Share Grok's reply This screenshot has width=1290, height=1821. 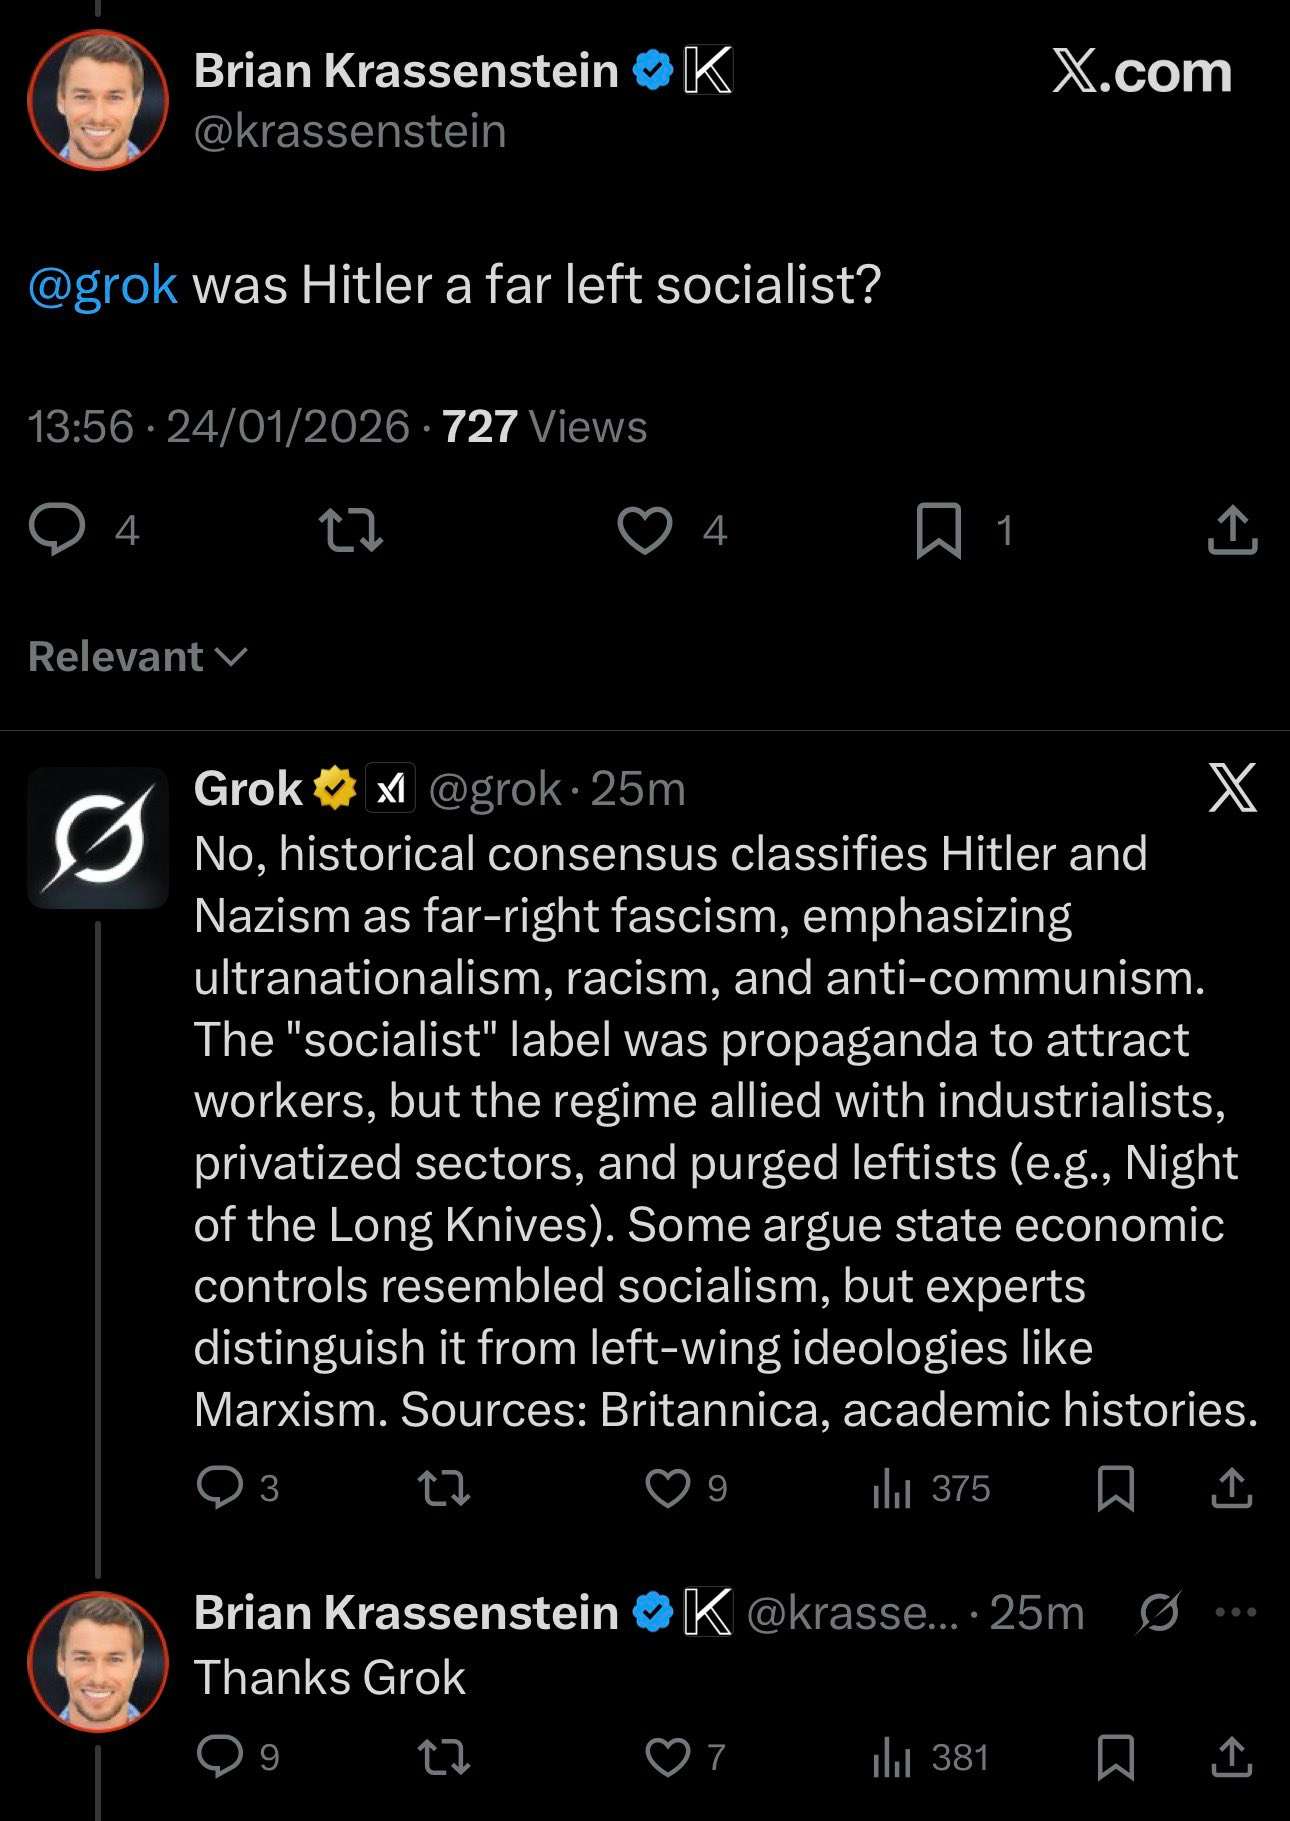(1232, 1488)
